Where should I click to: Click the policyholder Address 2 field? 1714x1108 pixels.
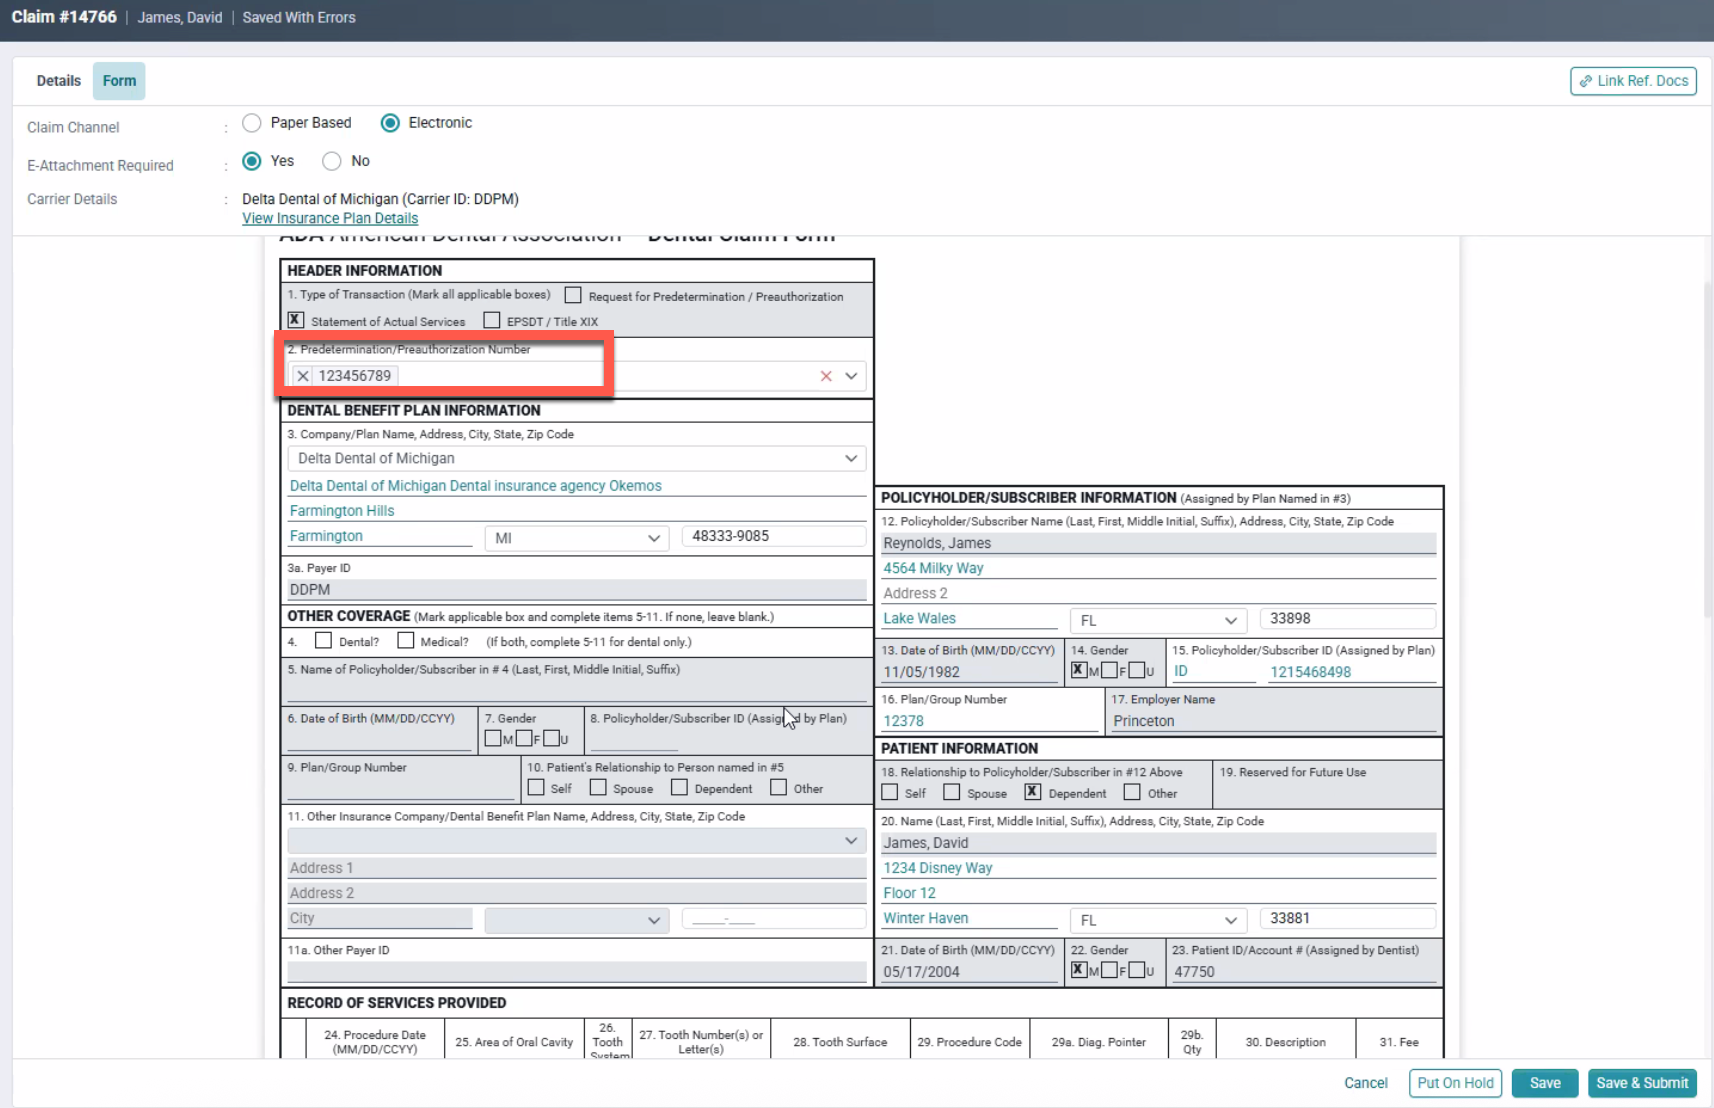(1158, 593)
